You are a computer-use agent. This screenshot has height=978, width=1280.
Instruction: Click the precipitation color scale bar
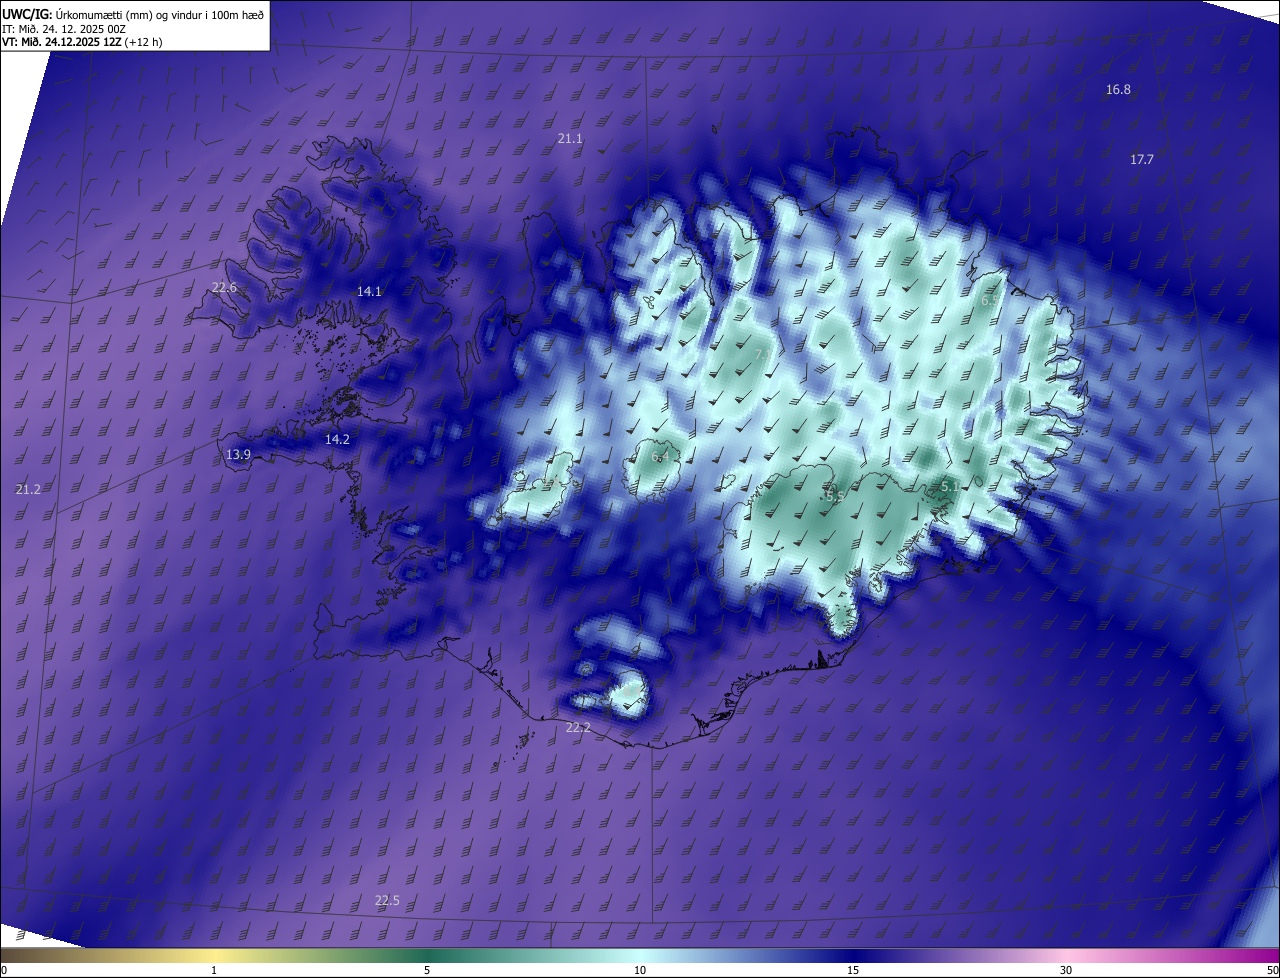640,955
